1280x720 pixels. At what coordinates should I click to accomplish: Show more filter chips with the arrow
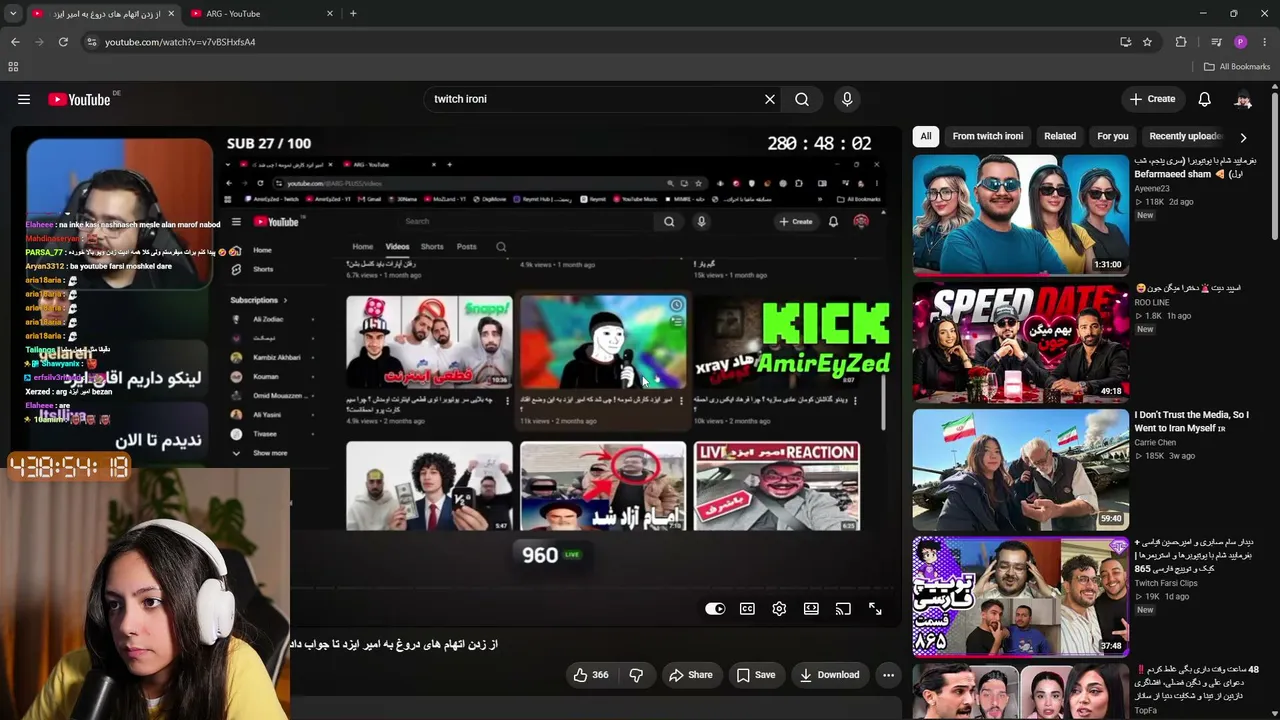pyautogui.click(x=1243, y=137)
